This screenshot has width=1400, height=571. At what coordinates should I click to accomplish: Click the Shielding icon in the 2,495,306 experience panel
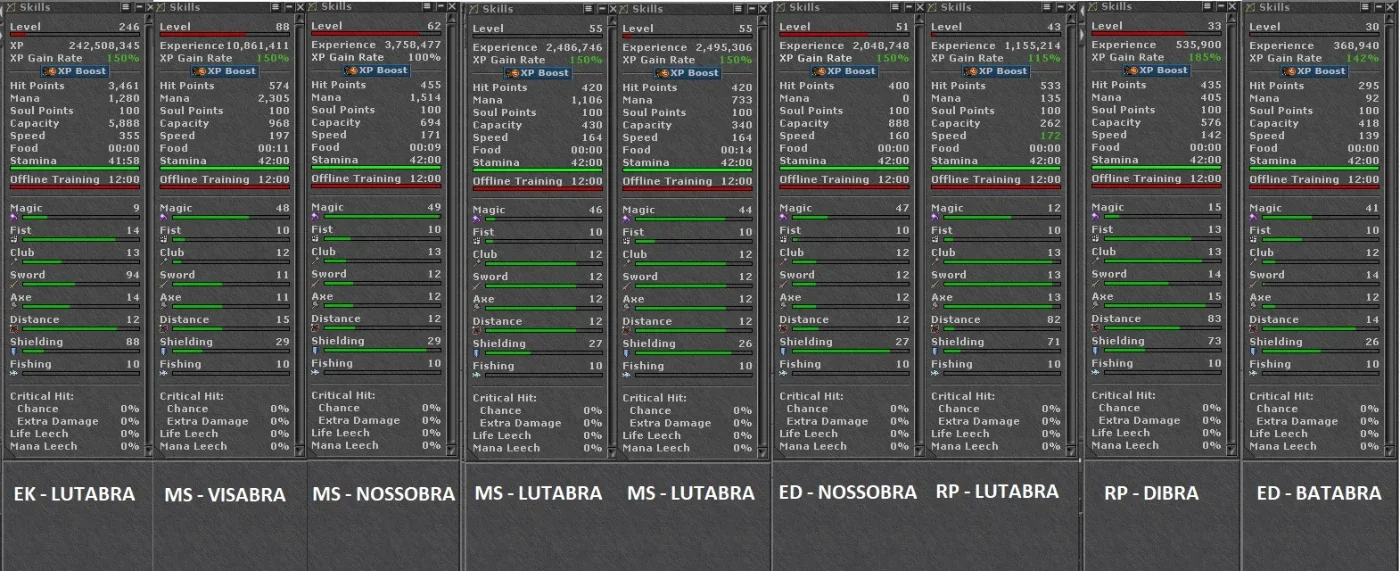click(x=627, y=353)
